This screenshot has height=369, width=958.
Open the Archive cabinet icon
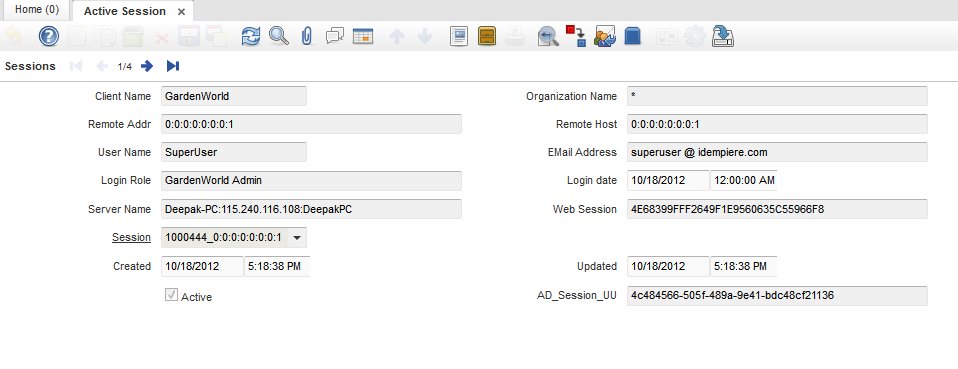click(x=487, y=37)
